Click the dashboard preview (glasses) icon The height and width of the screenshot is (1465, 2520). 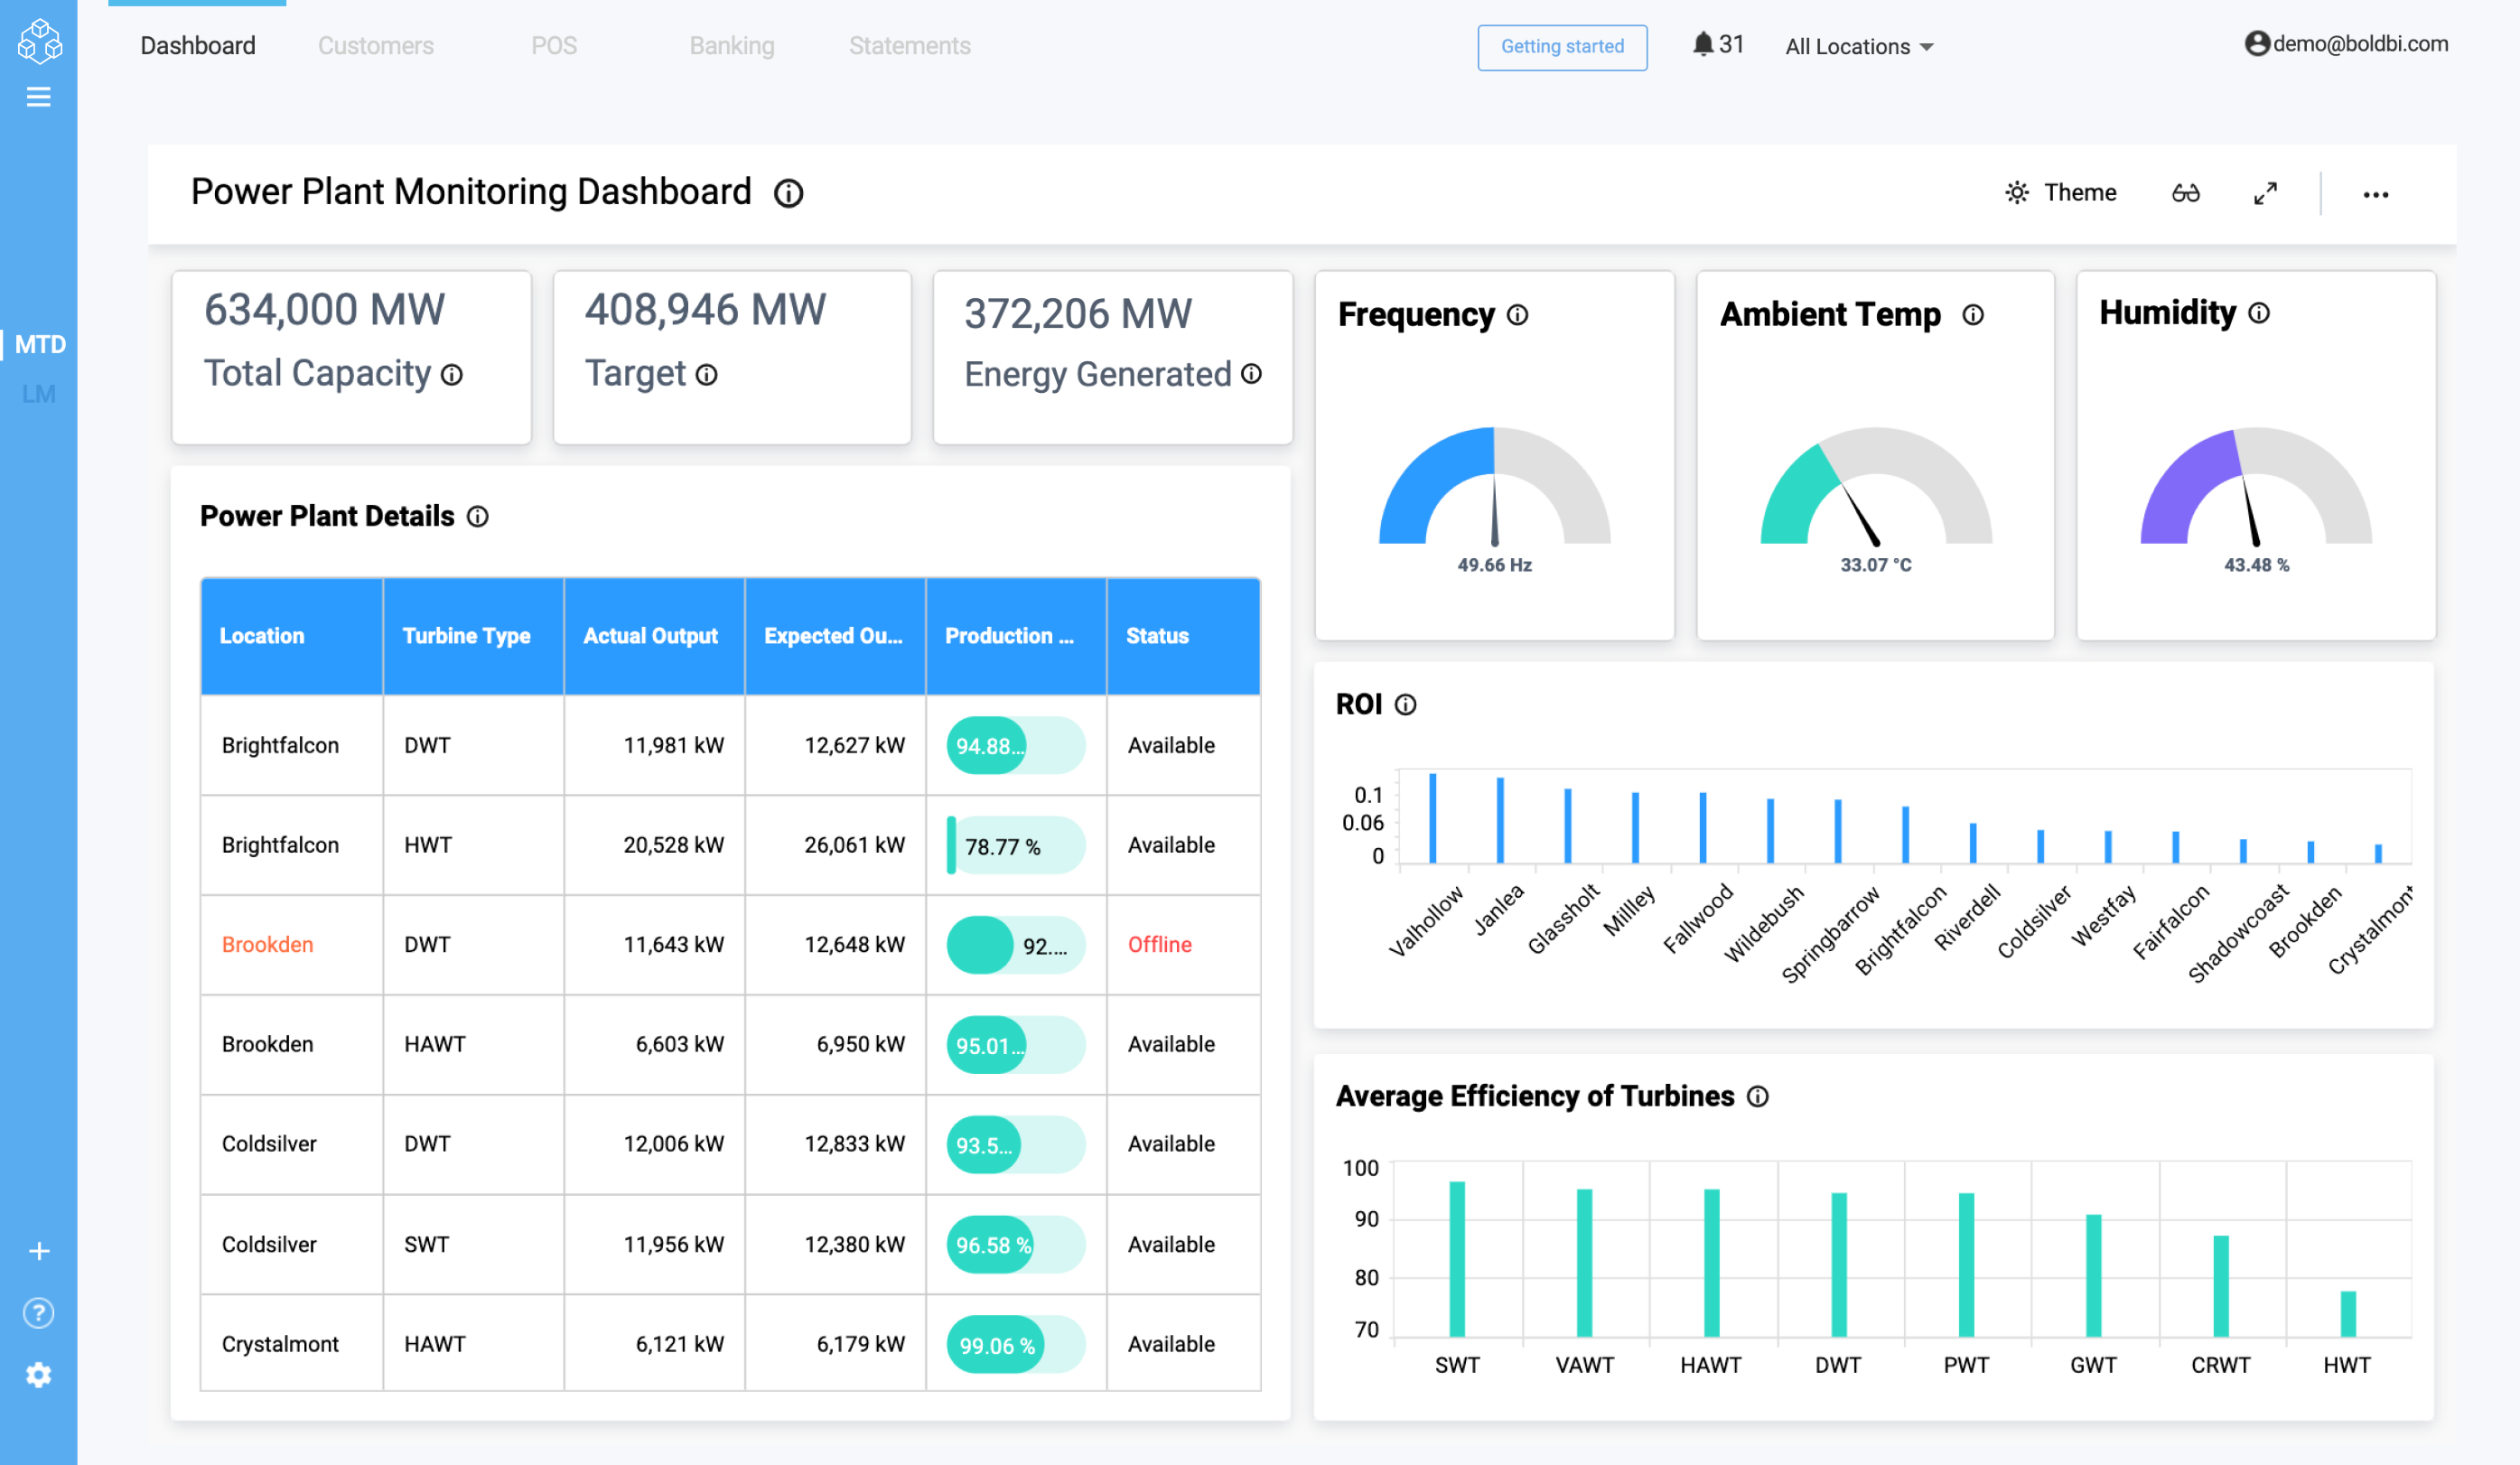[2186, 192]
